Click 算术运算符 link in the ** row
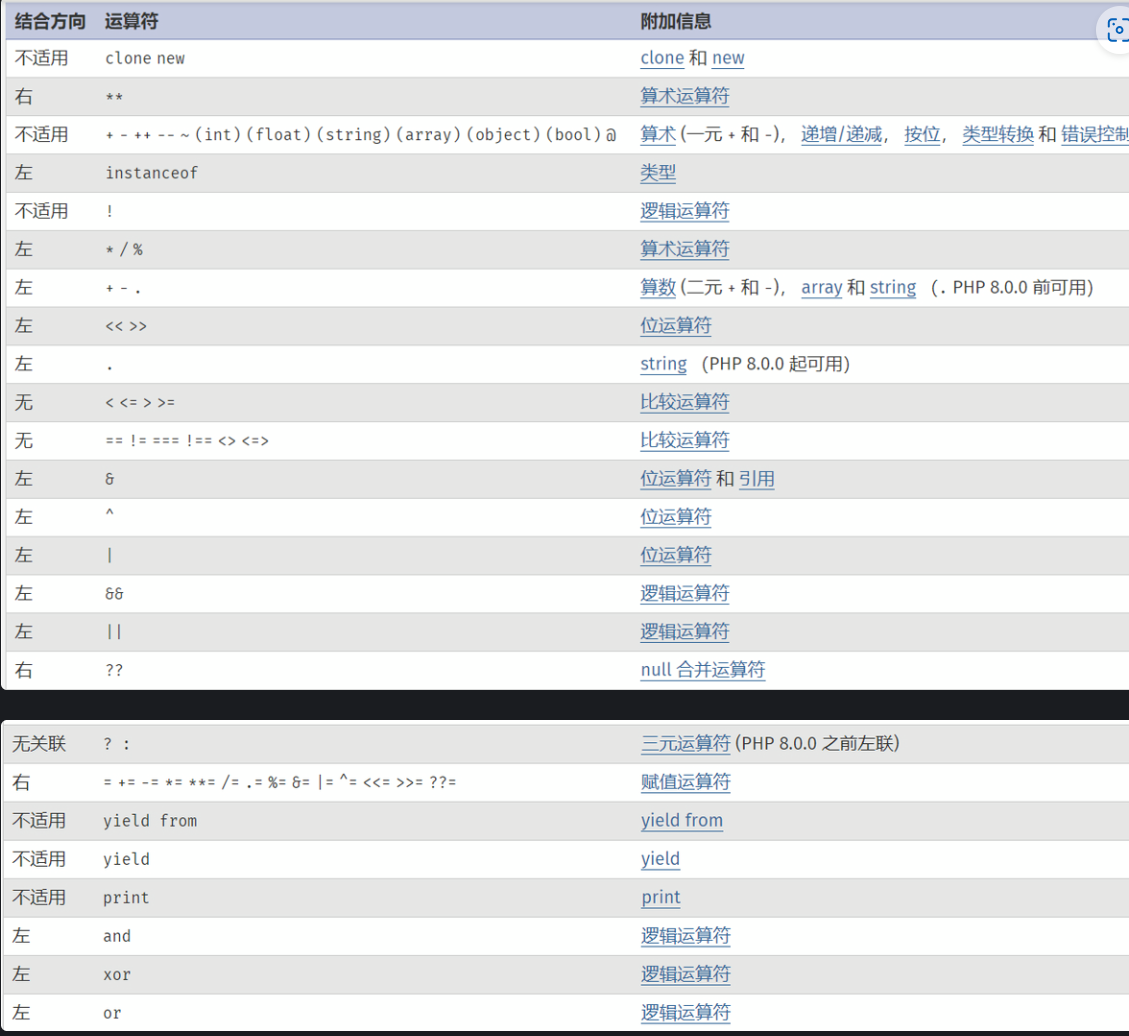 tap(685, 96)
